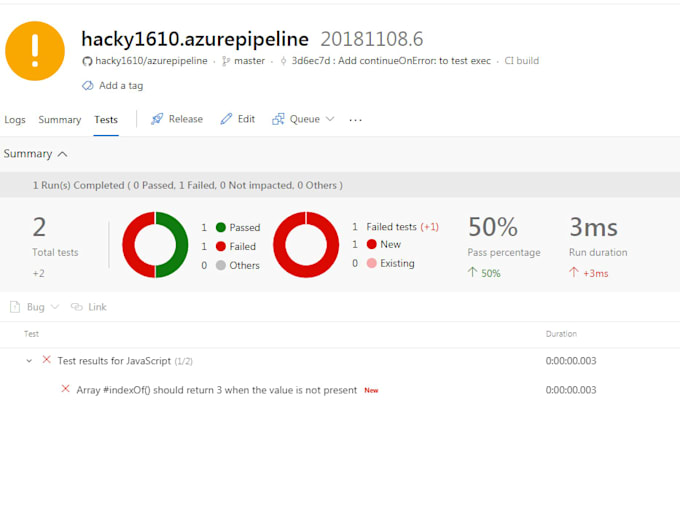The height and width of the screenshot is (521, 680).
Task: Click the hacky1610.azurepipeline title
Action: point(195,39)
